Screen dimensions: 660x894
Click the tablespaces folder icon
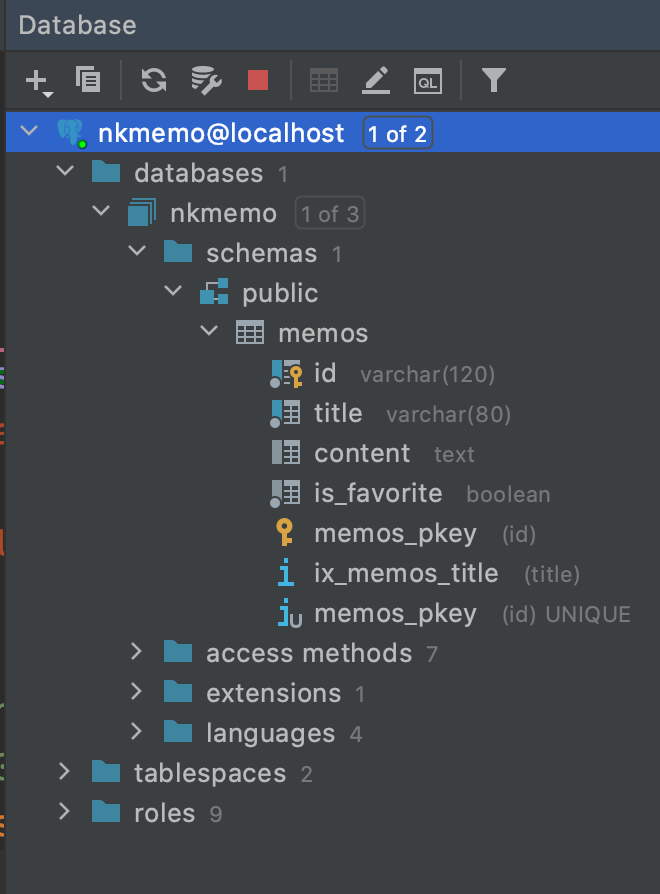(106, 772)
